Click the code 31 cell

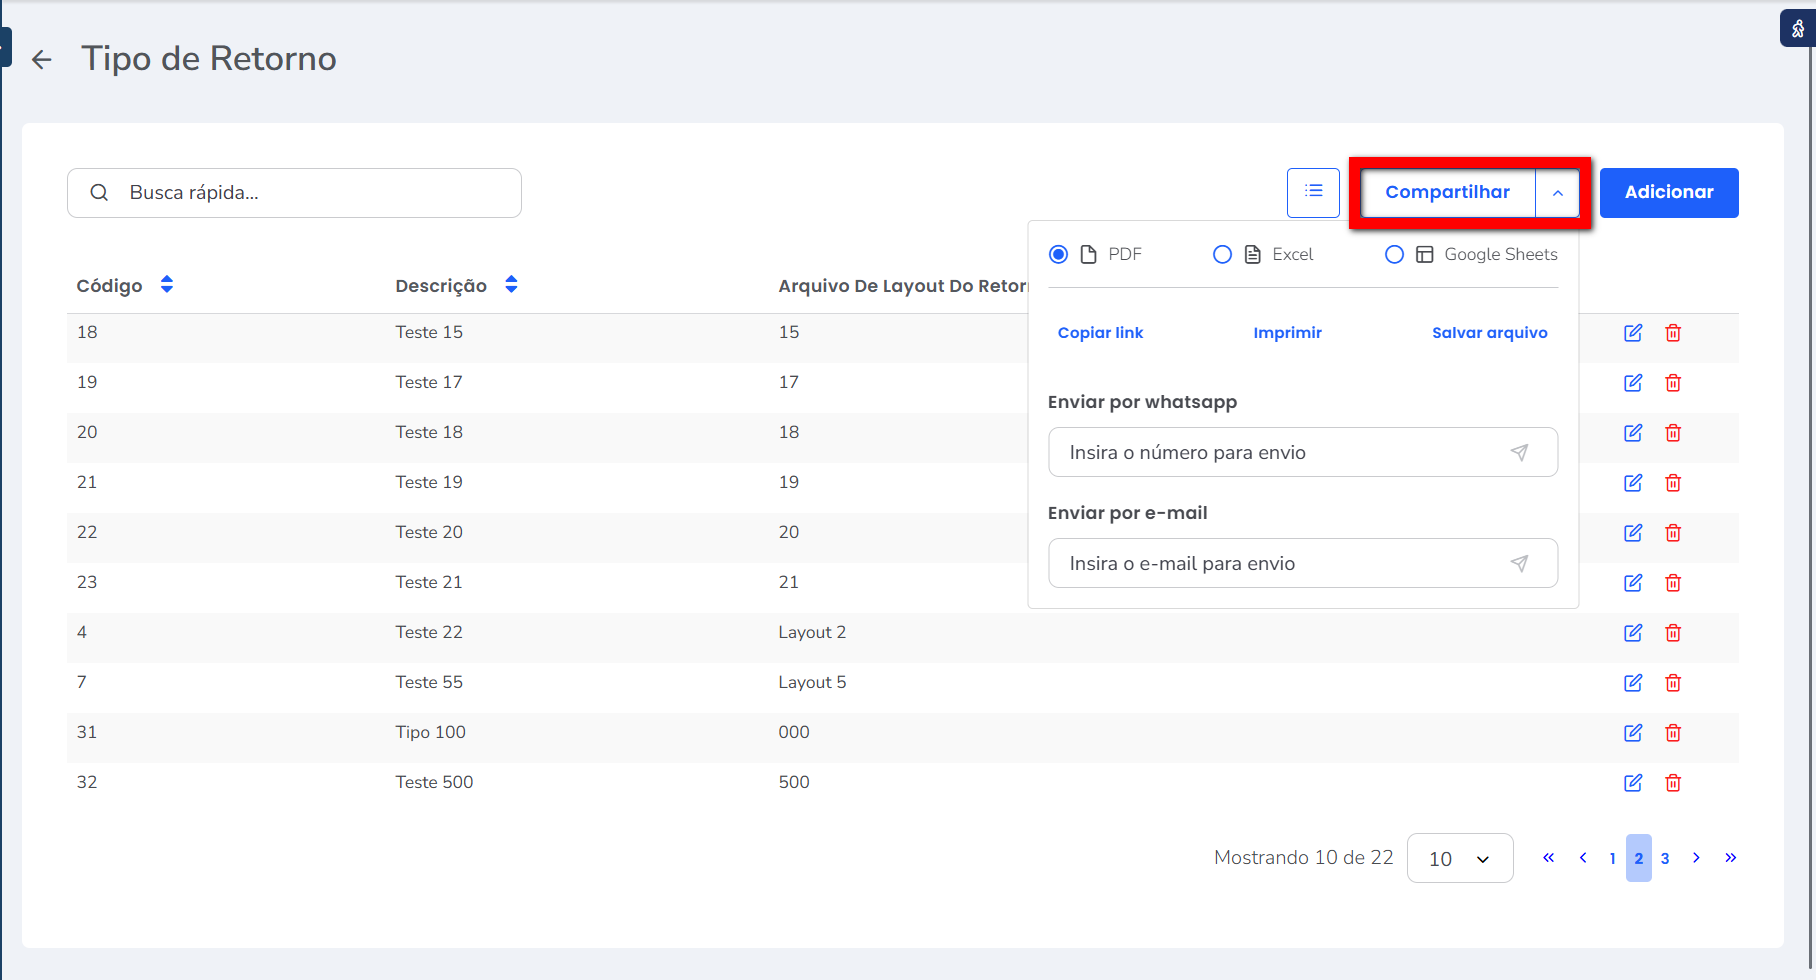[x=87, y=732]
